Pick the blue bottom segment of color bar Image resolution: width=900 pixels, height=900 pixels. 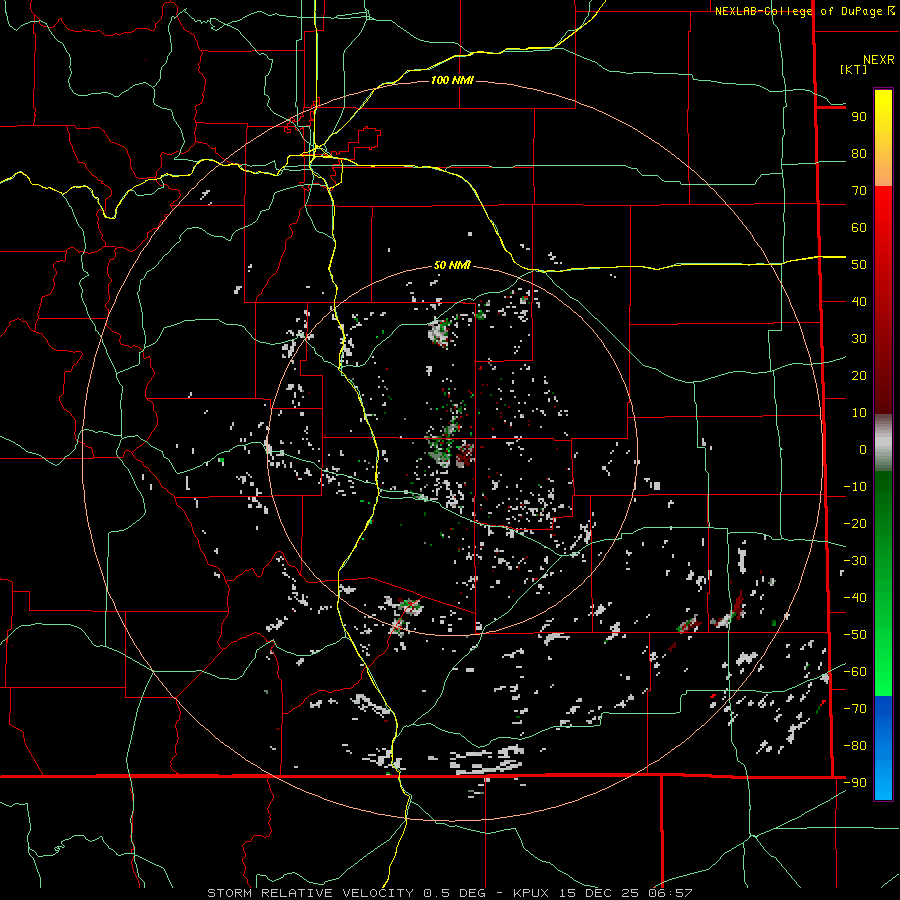pyautogui.click(x=883, y=748)
